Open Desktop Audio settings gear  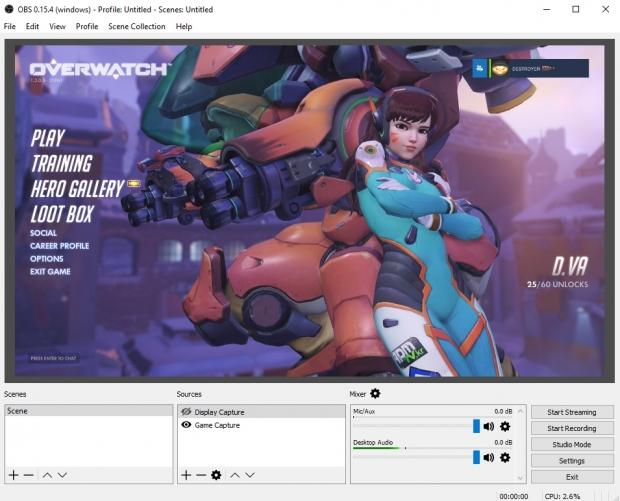tap(505, 458)
